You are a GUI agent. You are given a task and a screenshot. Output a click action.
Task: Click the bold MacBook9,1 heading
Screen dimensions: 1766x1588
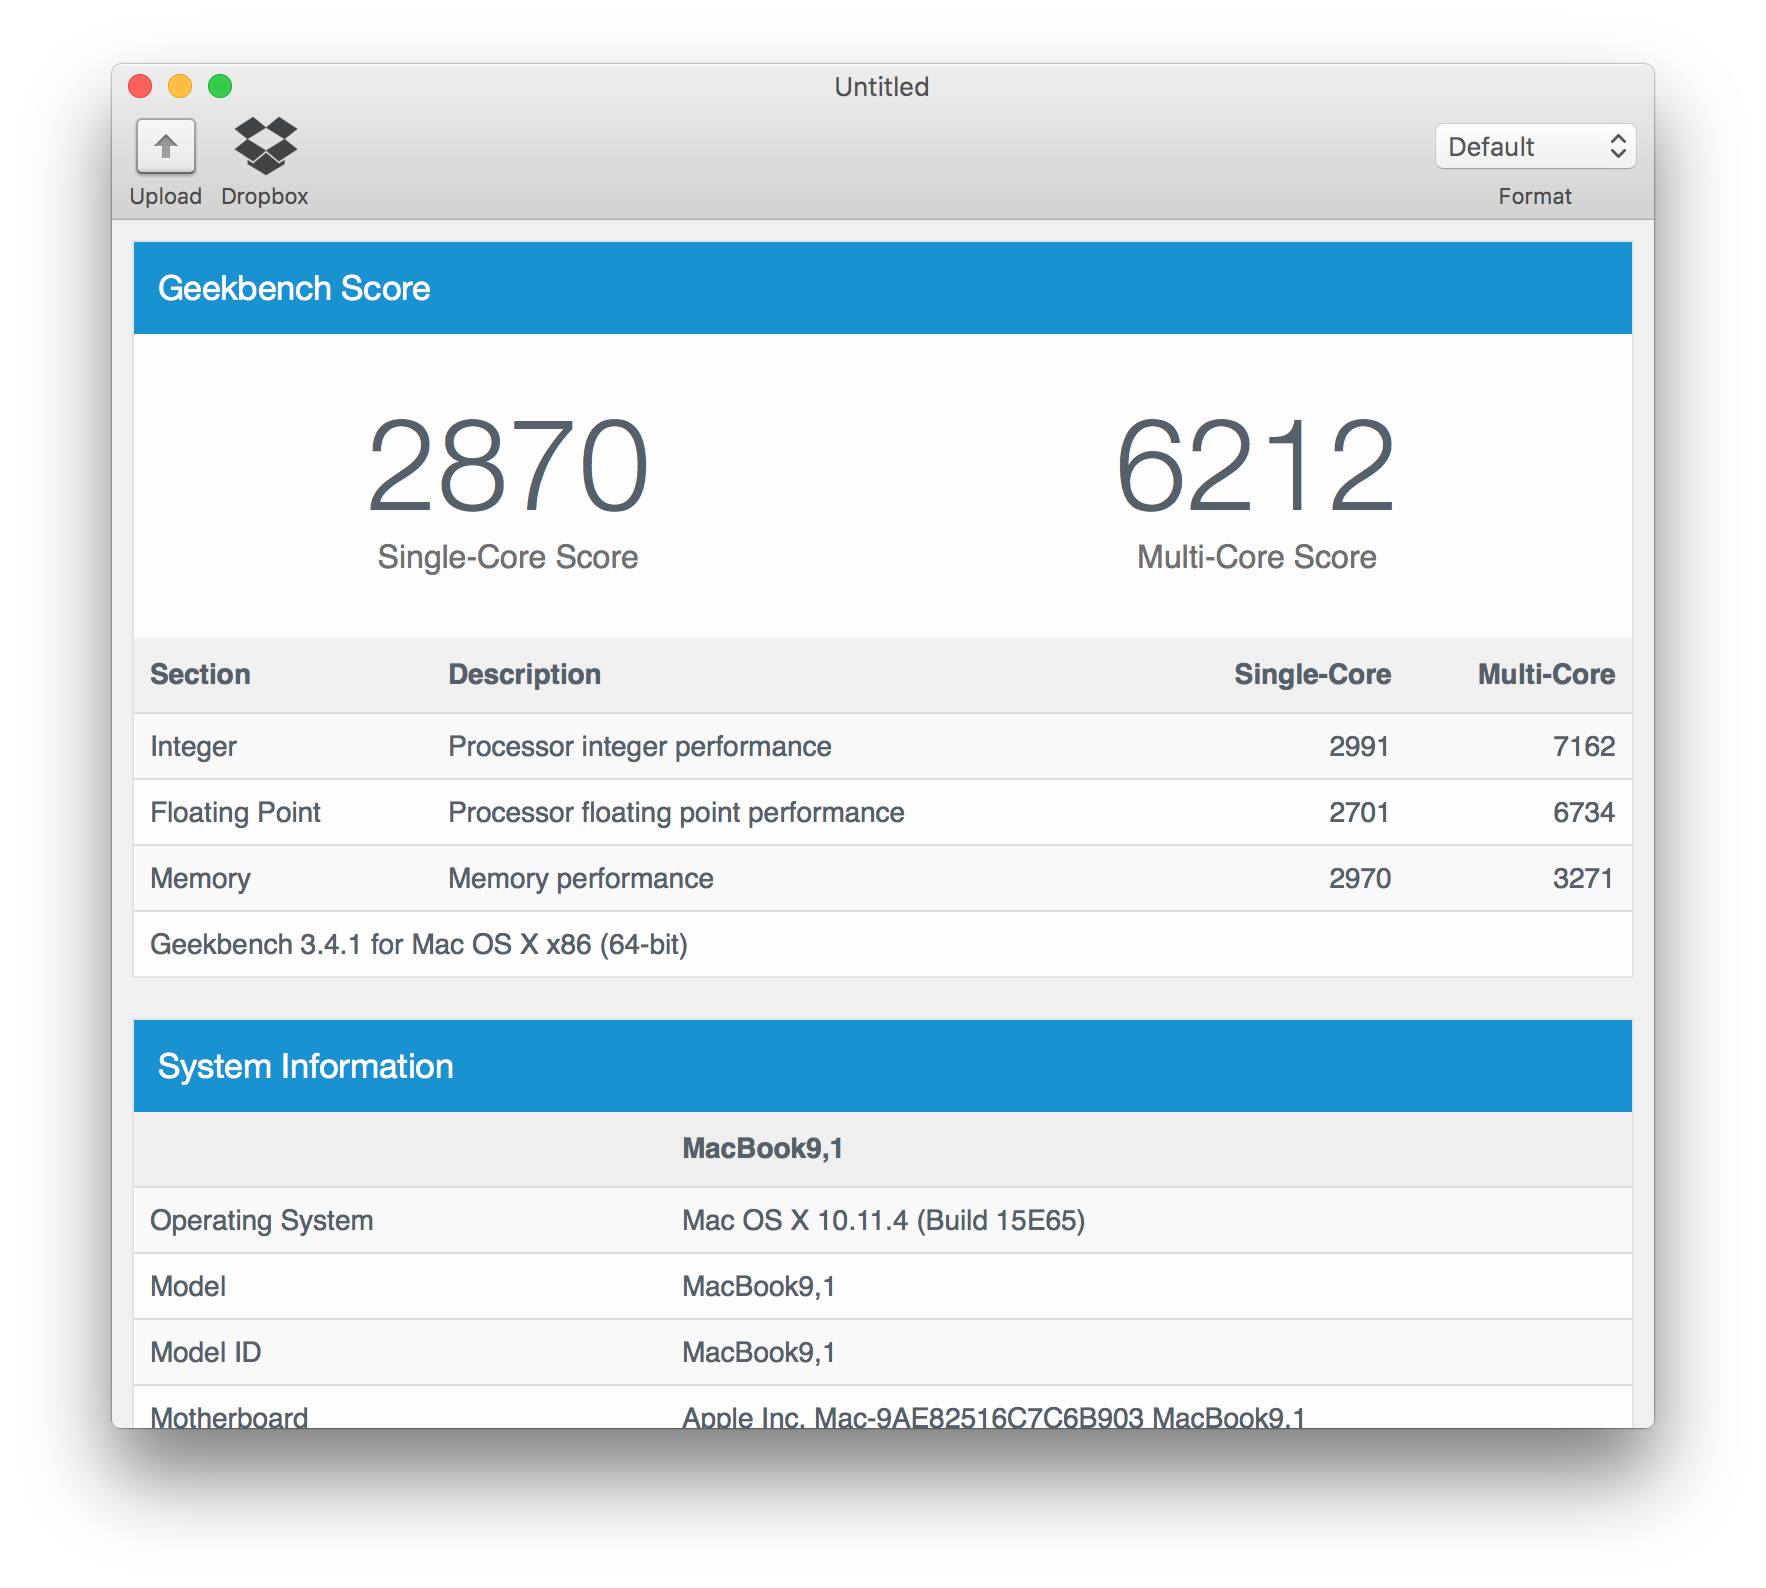click(762, 1149)
